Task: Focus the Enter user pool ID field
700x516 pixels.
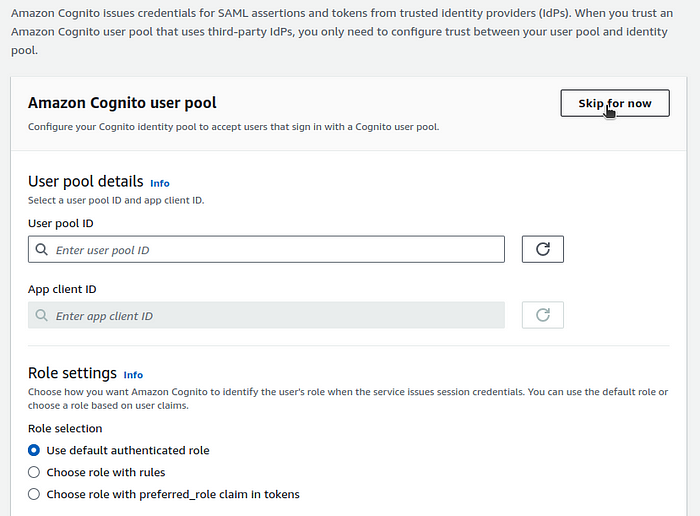Action: click(267, 250)
